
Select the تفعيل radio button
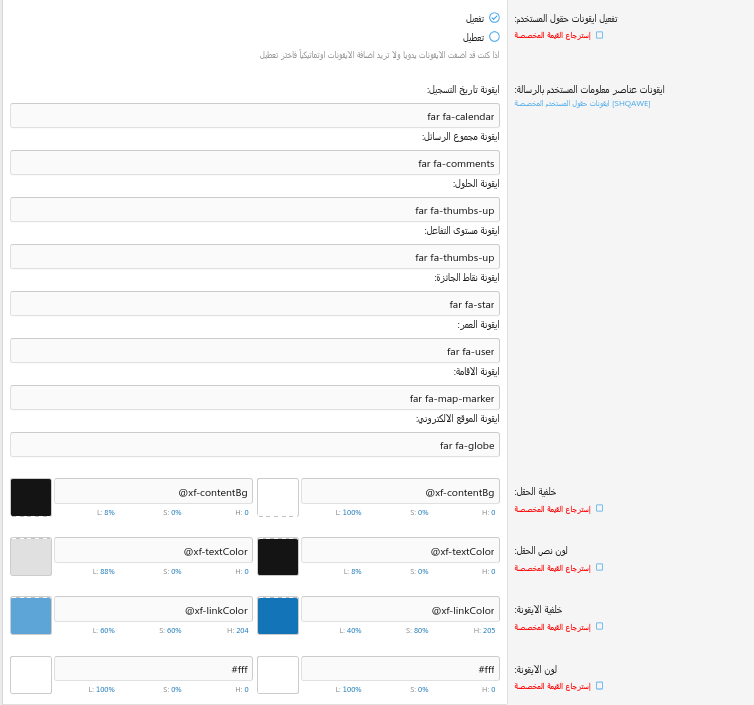494,18
